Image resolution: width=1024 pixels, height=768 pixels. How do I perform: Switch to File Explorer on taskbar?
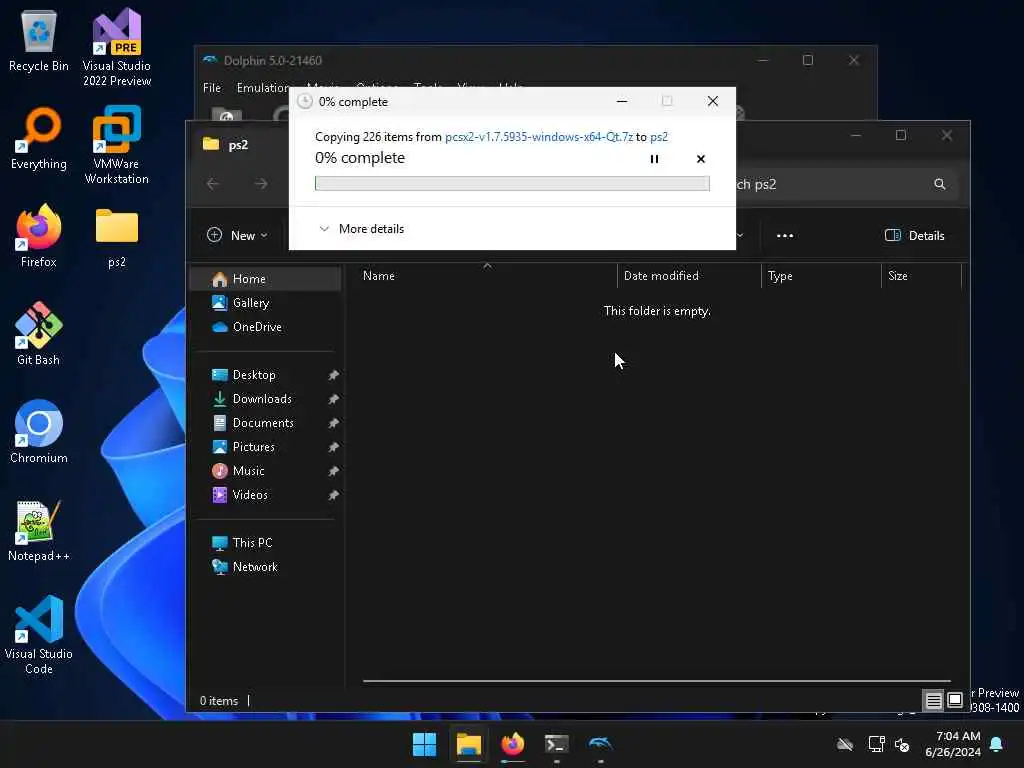click(x=469, y=744)
